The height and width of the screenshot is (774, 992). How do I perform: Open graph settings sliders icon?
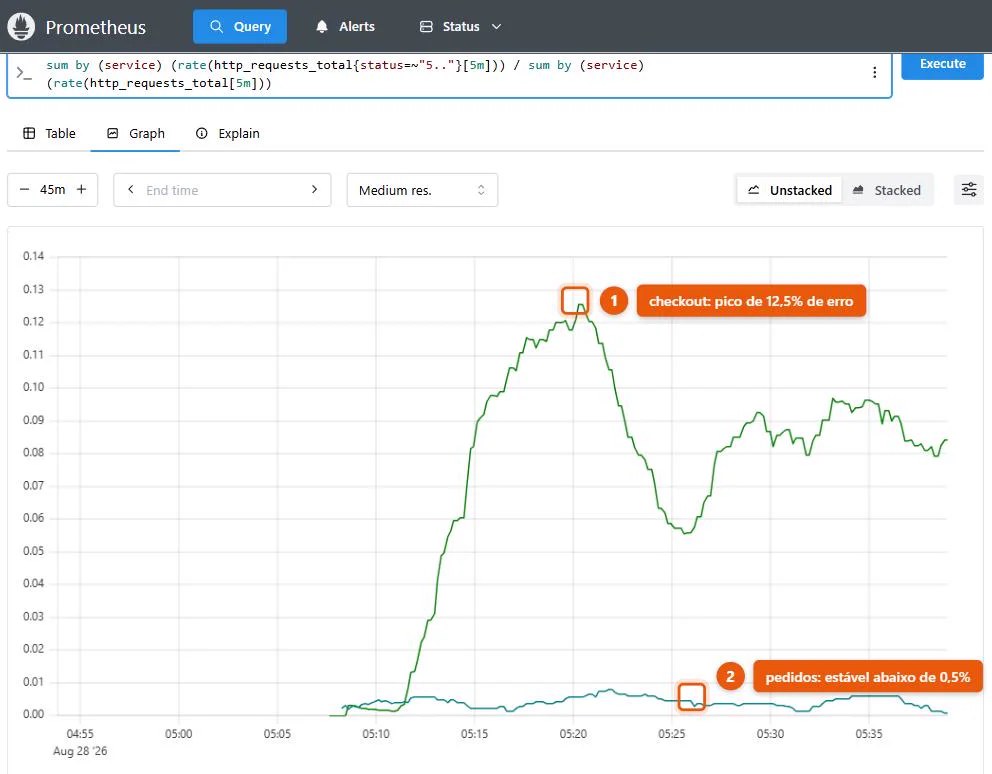pyautogui.click(x=969, y=189)
